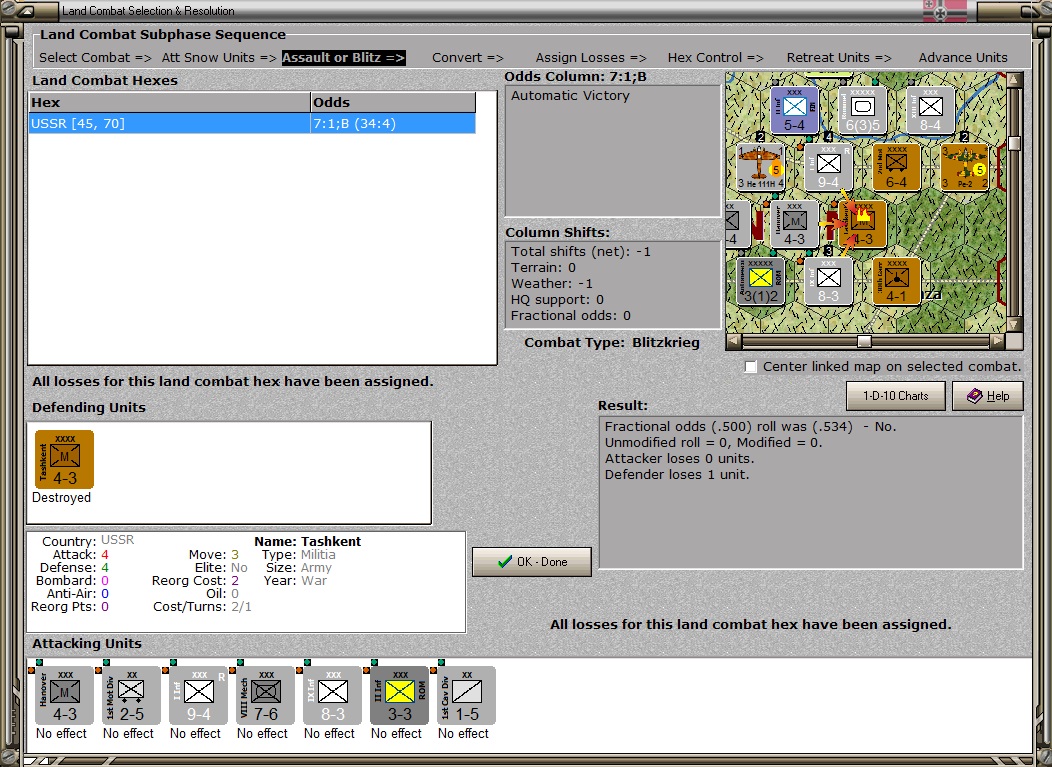This screenshot has height=767, width=1052.
Task: Click the 7:1;B (34:4) odds cell
Action: [392, 123]
